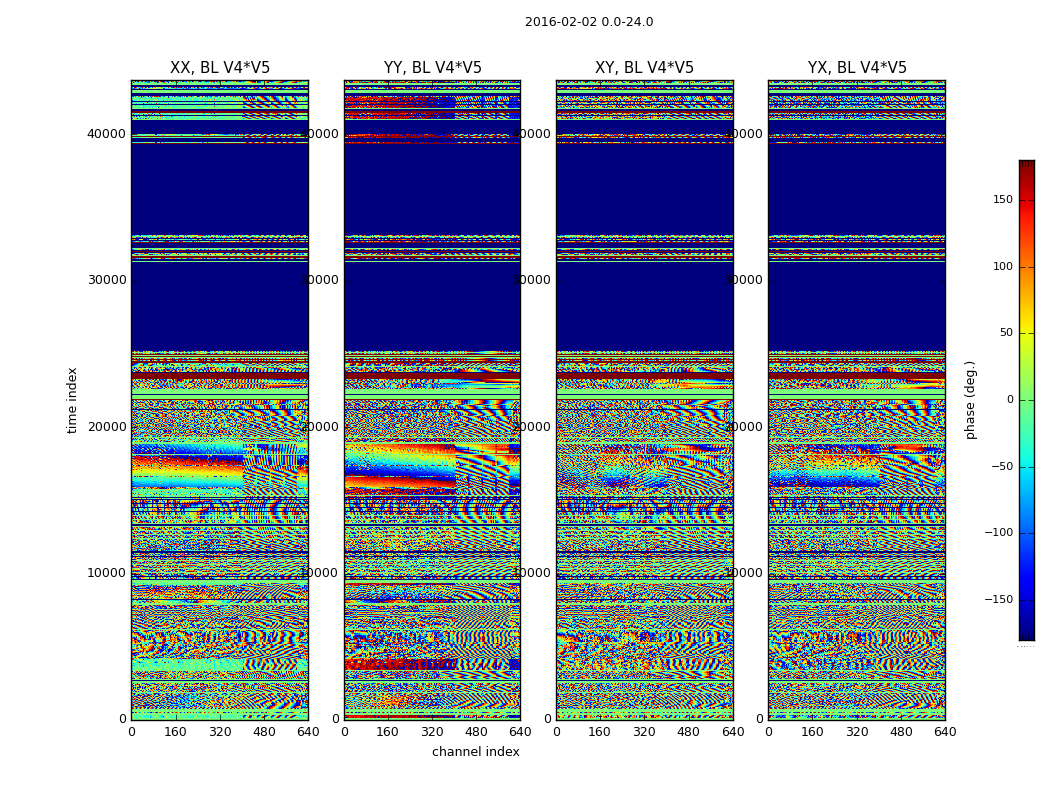Screen dimensions: 1050x800
Task: Select the 'YX, BL V4*V5' subplot title
Action: pos(857,68)
